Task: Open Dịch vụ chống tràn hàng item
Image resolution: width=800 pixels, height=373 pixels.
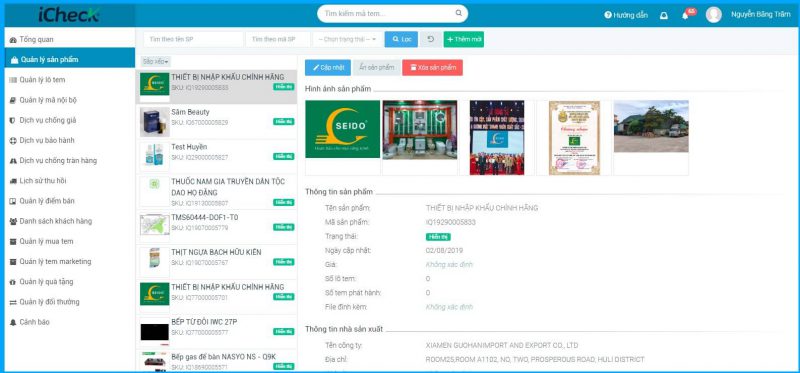Action: click(69, 161)
